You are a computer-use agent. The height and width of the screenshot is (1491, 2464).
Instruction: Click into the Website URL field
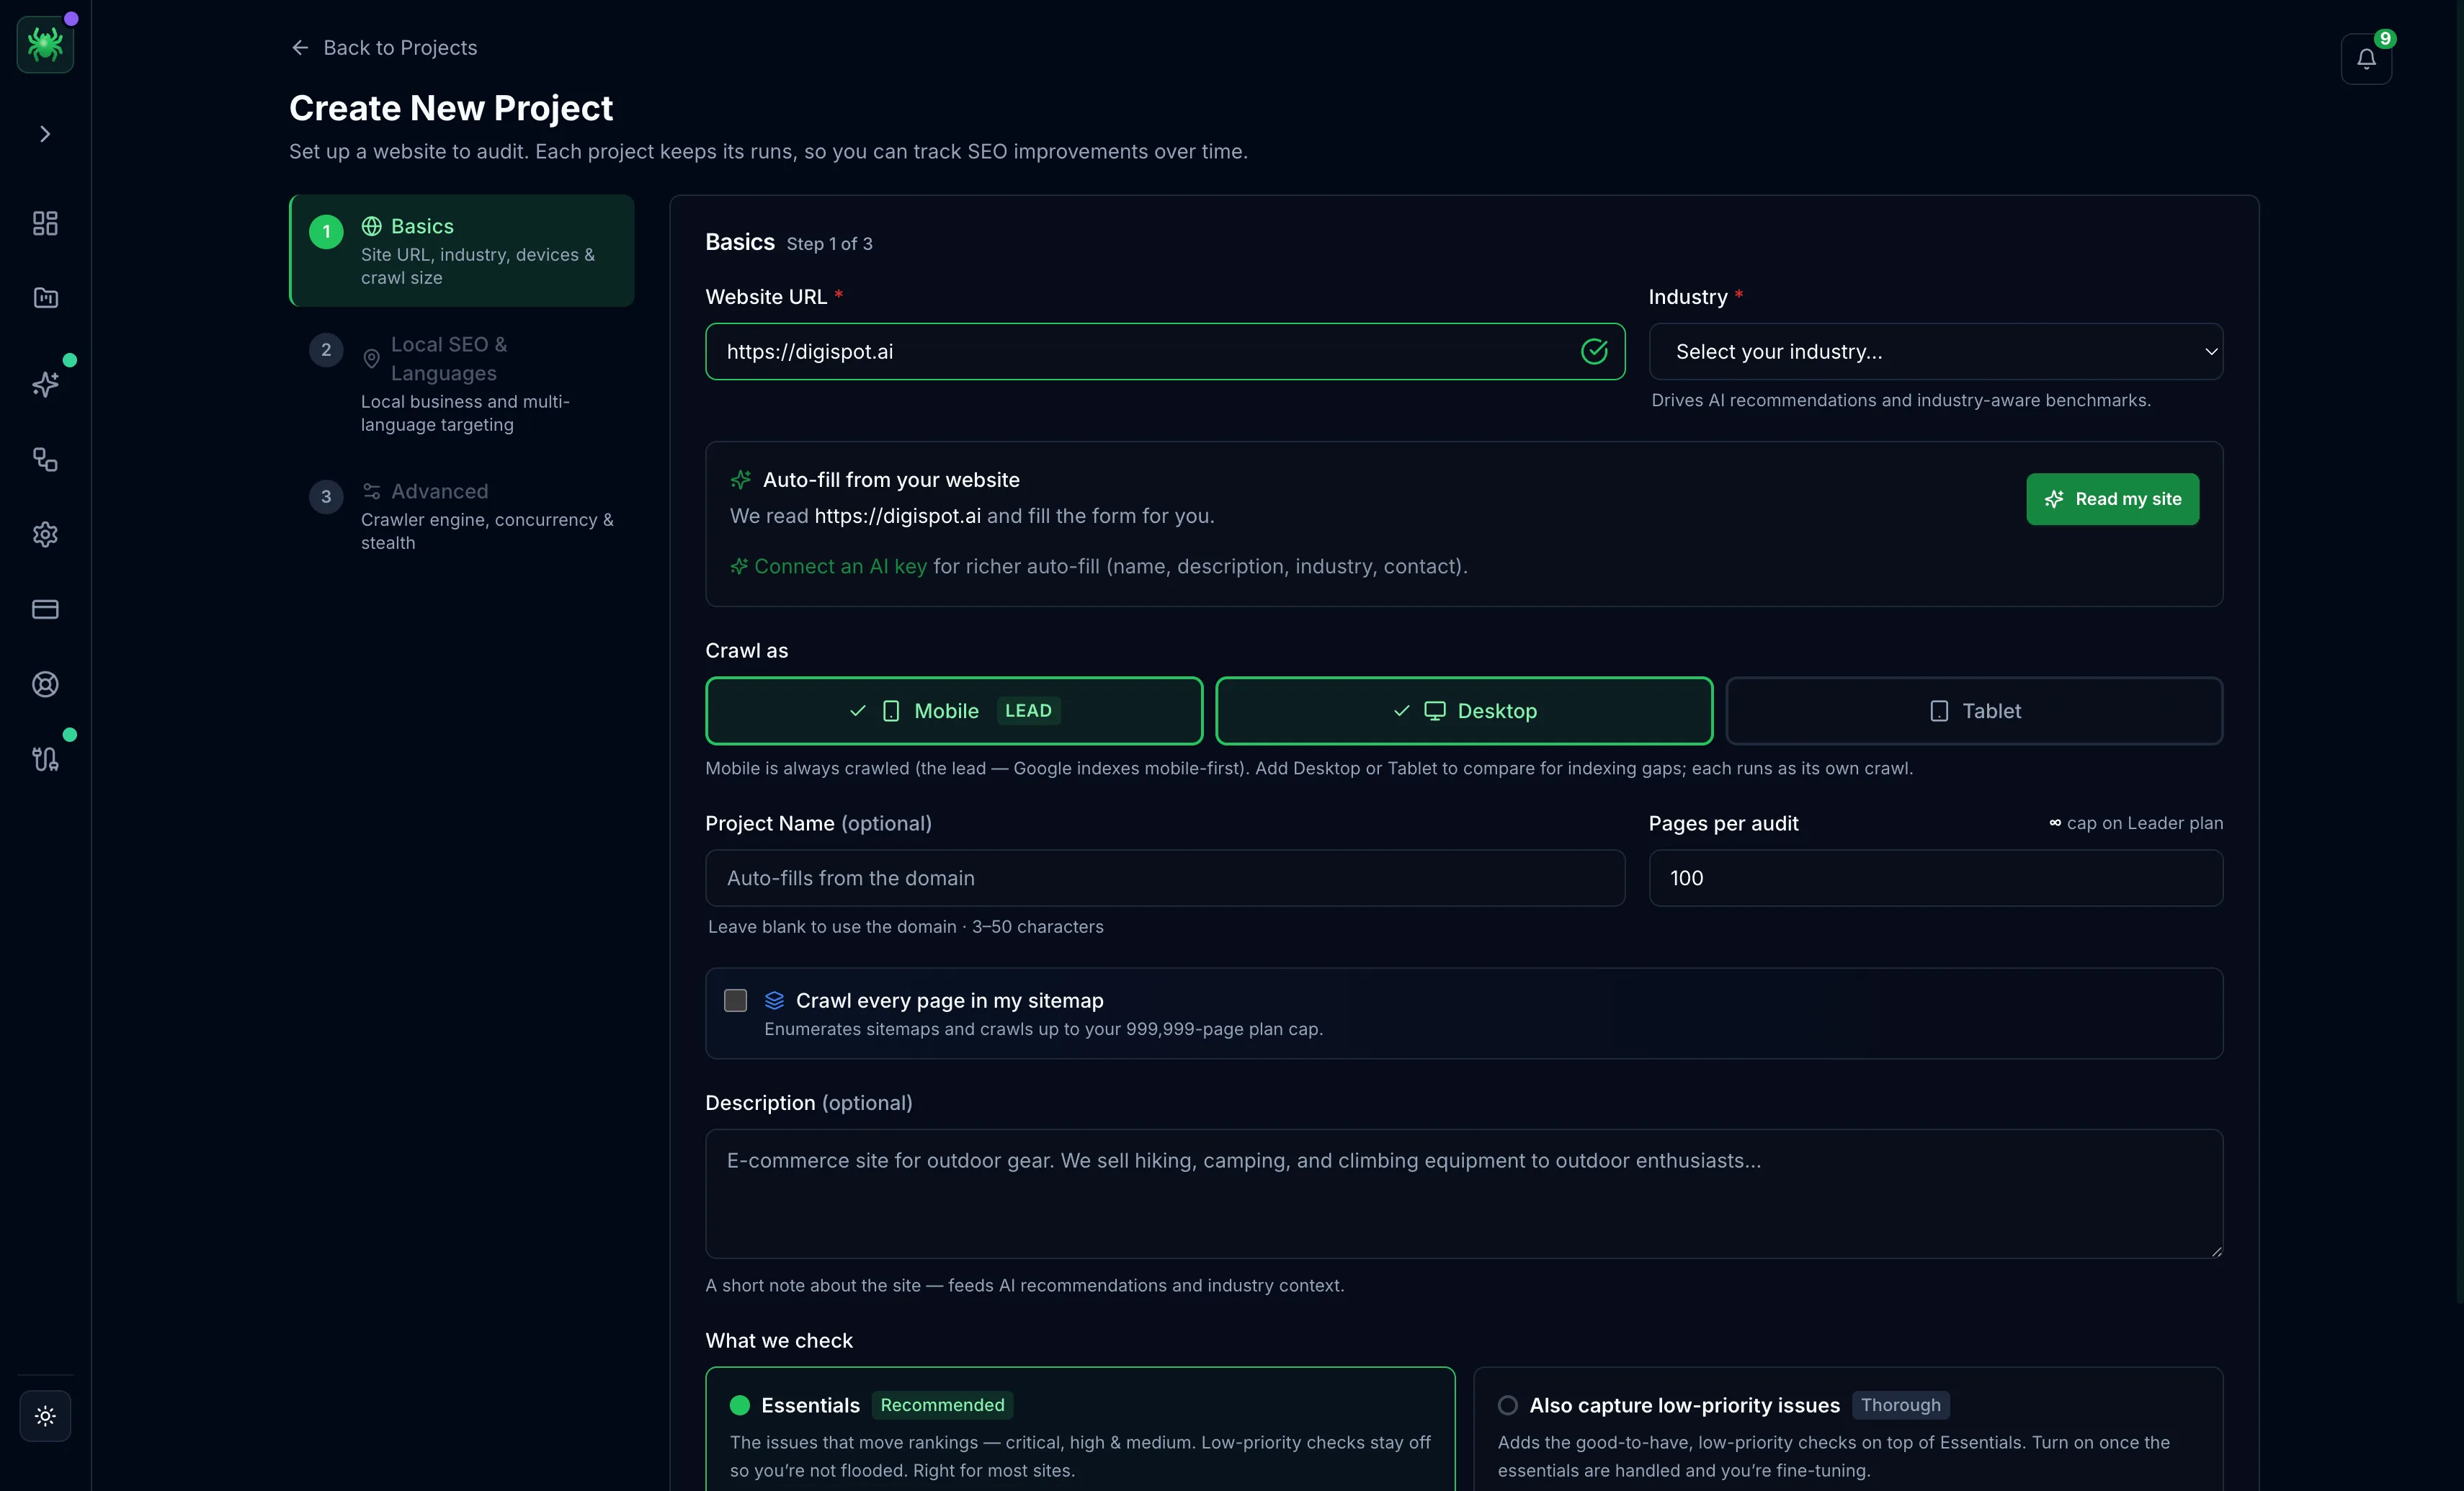pos(1165,351)
